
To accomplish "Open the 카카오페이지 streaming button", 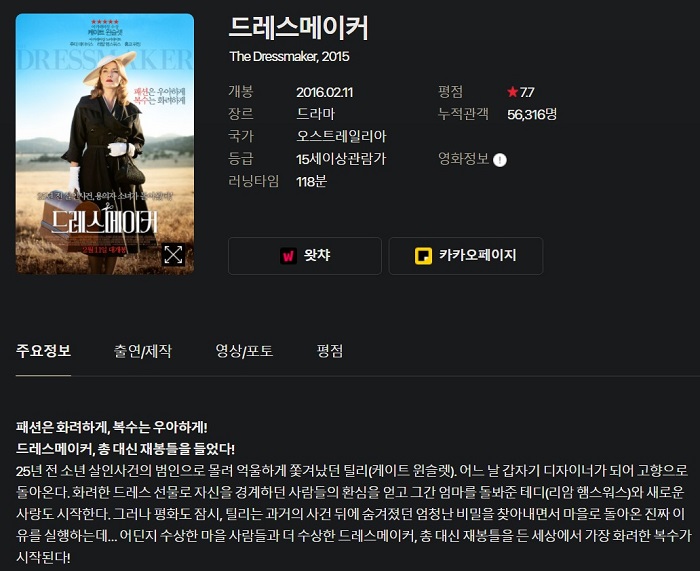I will click(466, 256).
